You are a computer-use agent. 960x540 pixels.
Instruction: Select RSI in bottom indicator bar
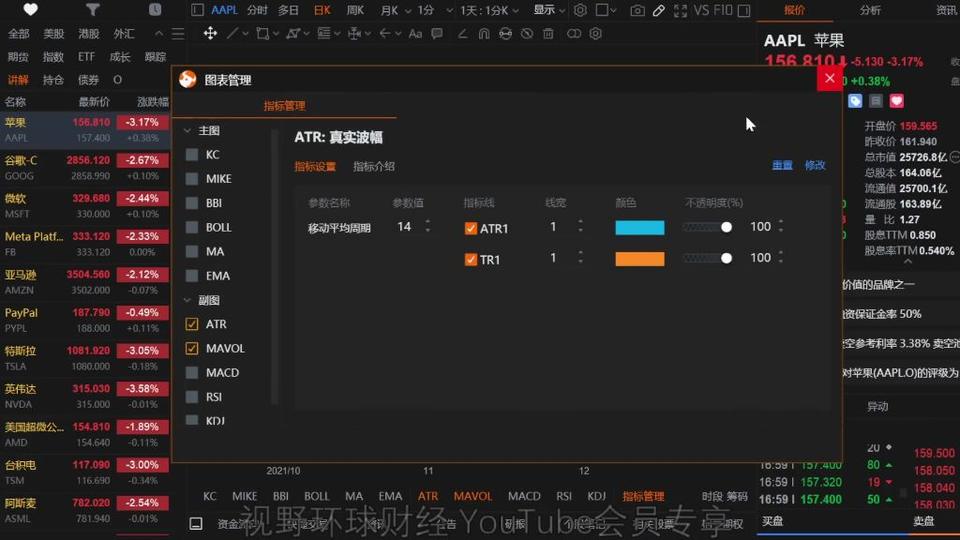564,496
